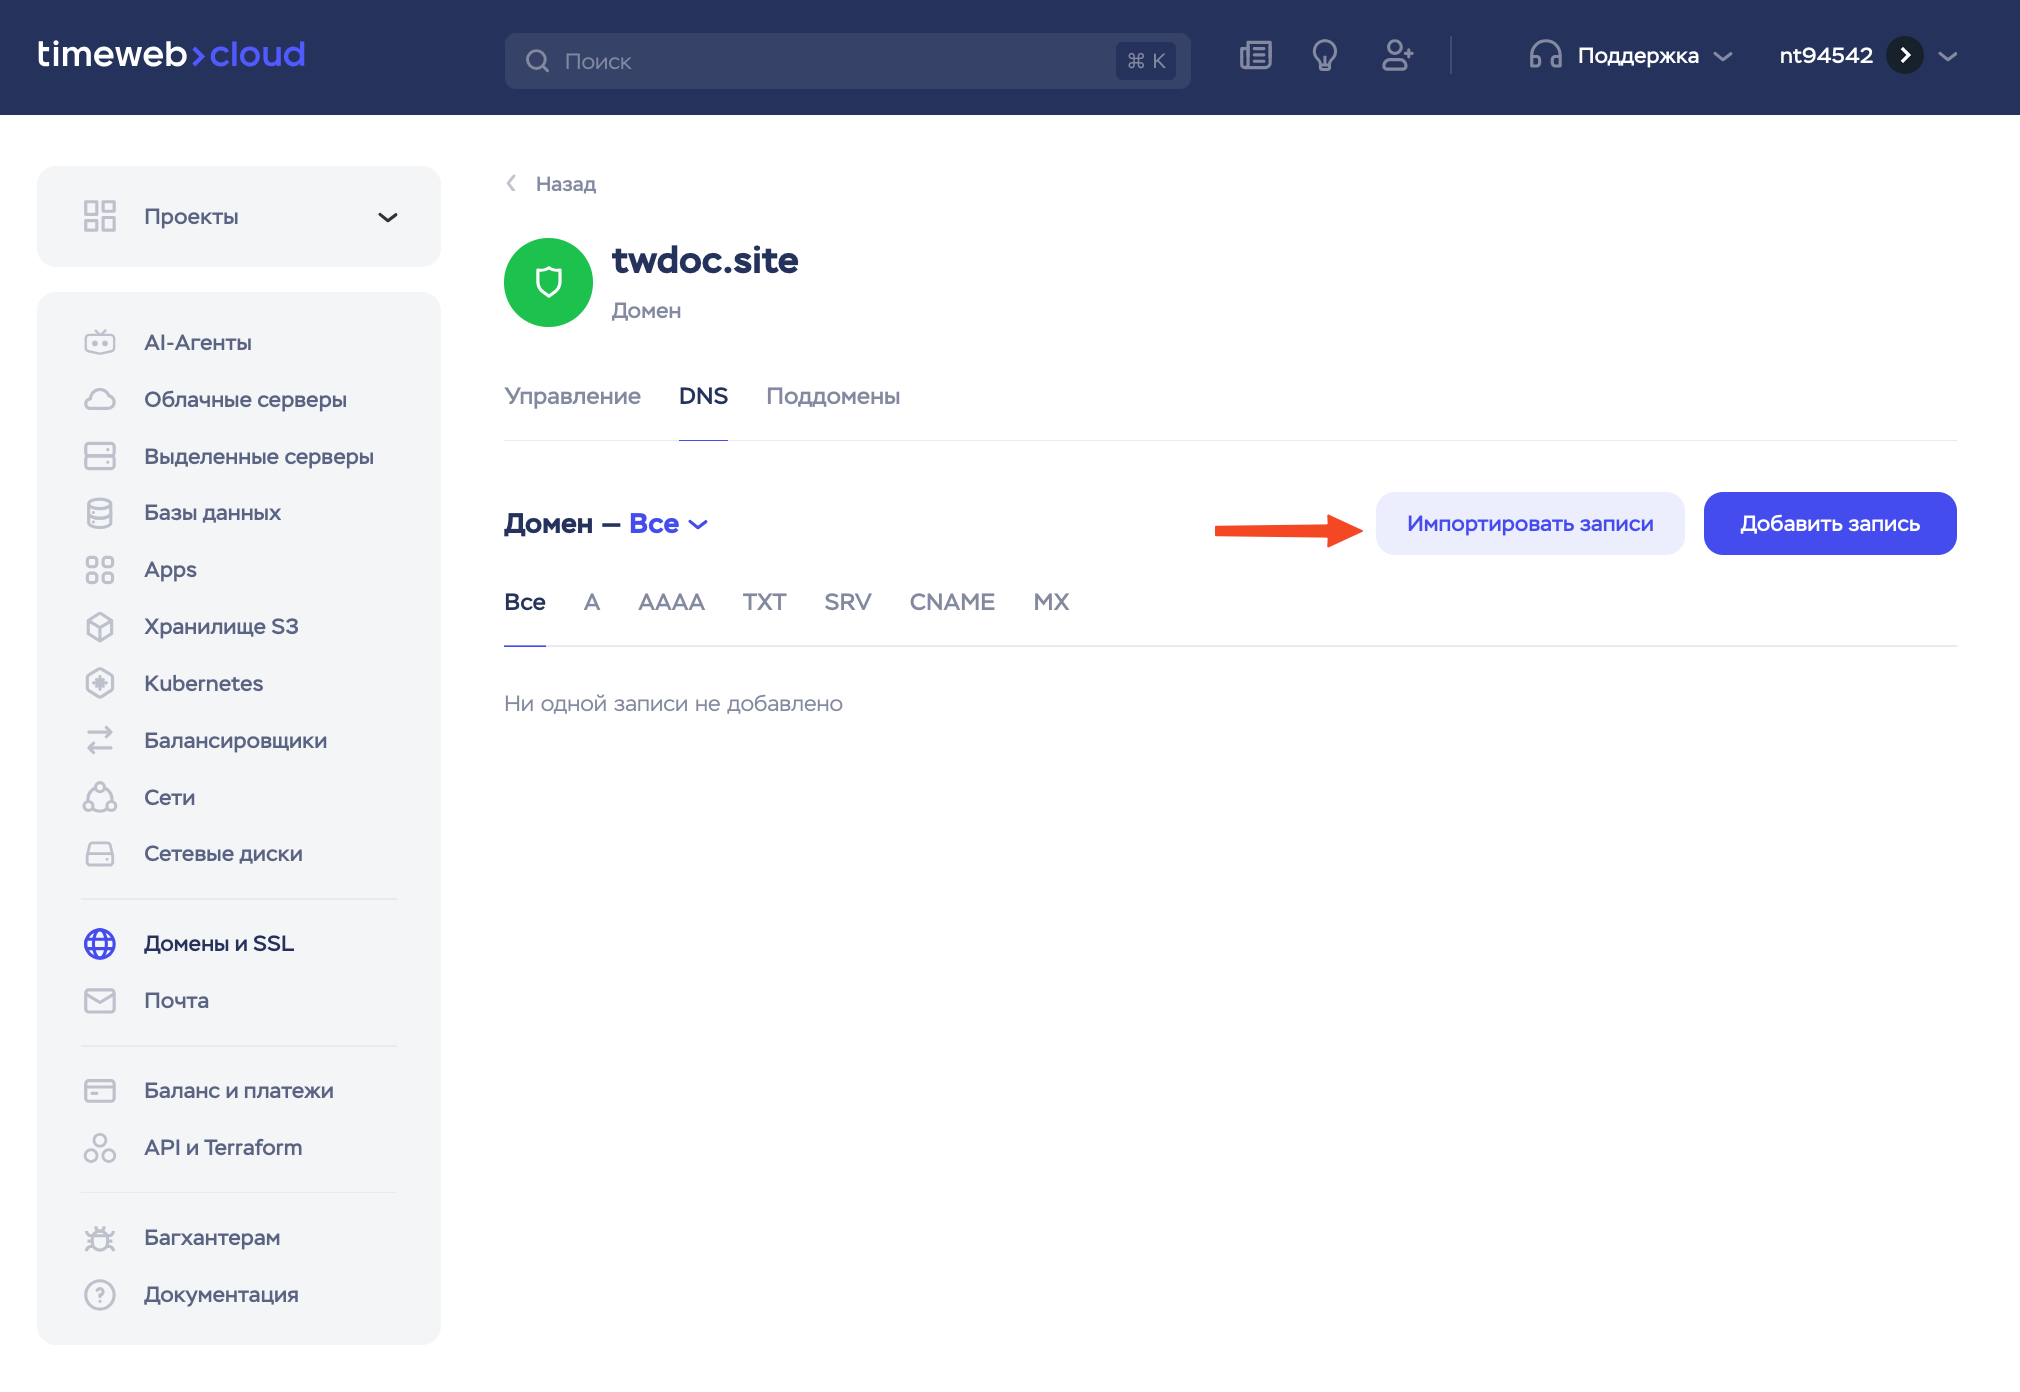Go back via the Назад link

click(551, 184)
